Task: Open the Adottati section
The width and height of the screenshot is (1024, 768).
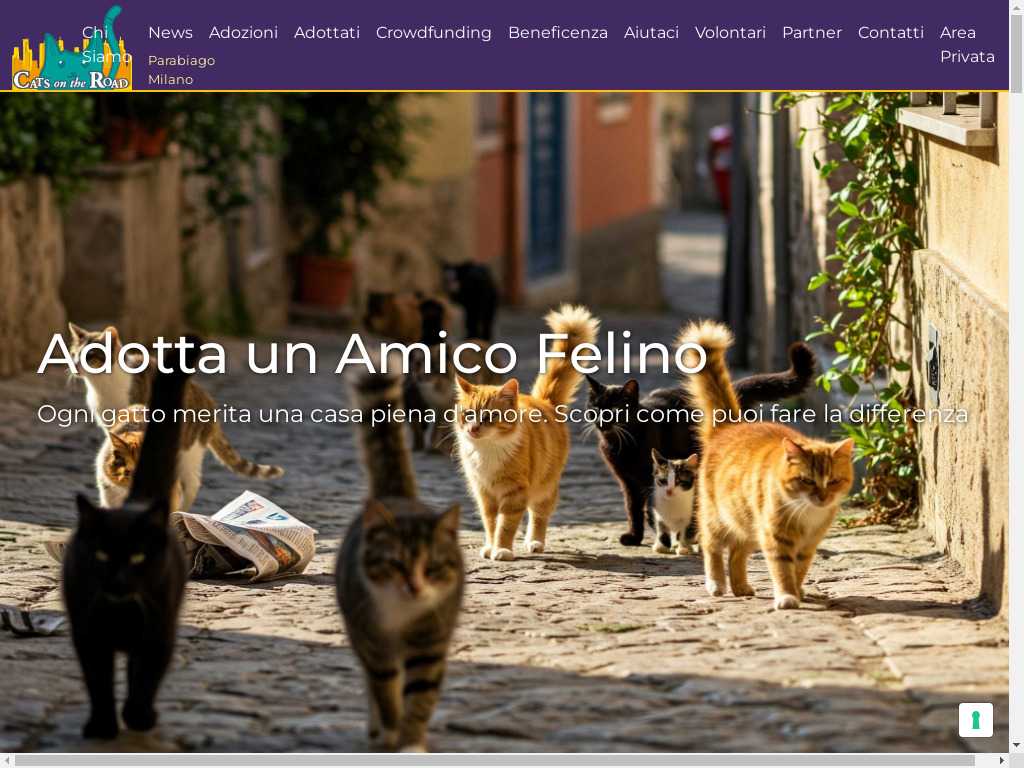Action: [327, 33]
